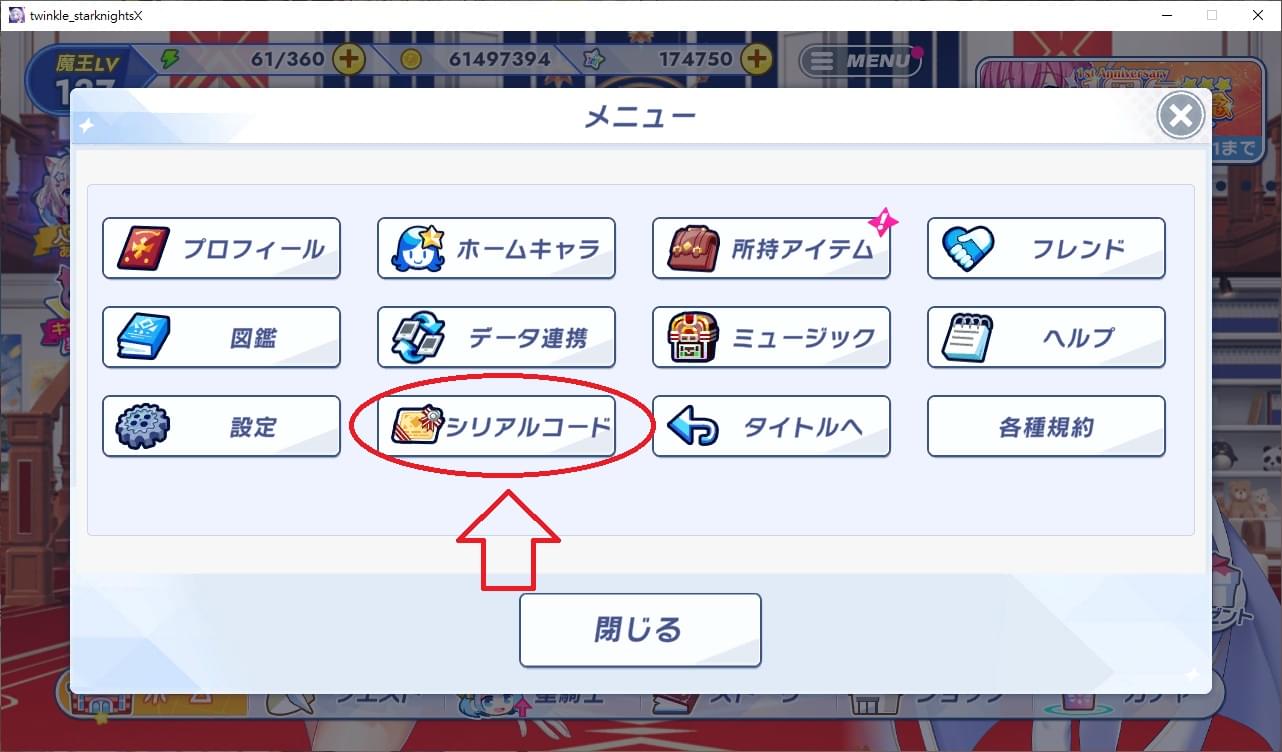This screenshot has height=752, width=1282.
Task: Select the タイトルへ back arrow button
Action: point(771,427)
